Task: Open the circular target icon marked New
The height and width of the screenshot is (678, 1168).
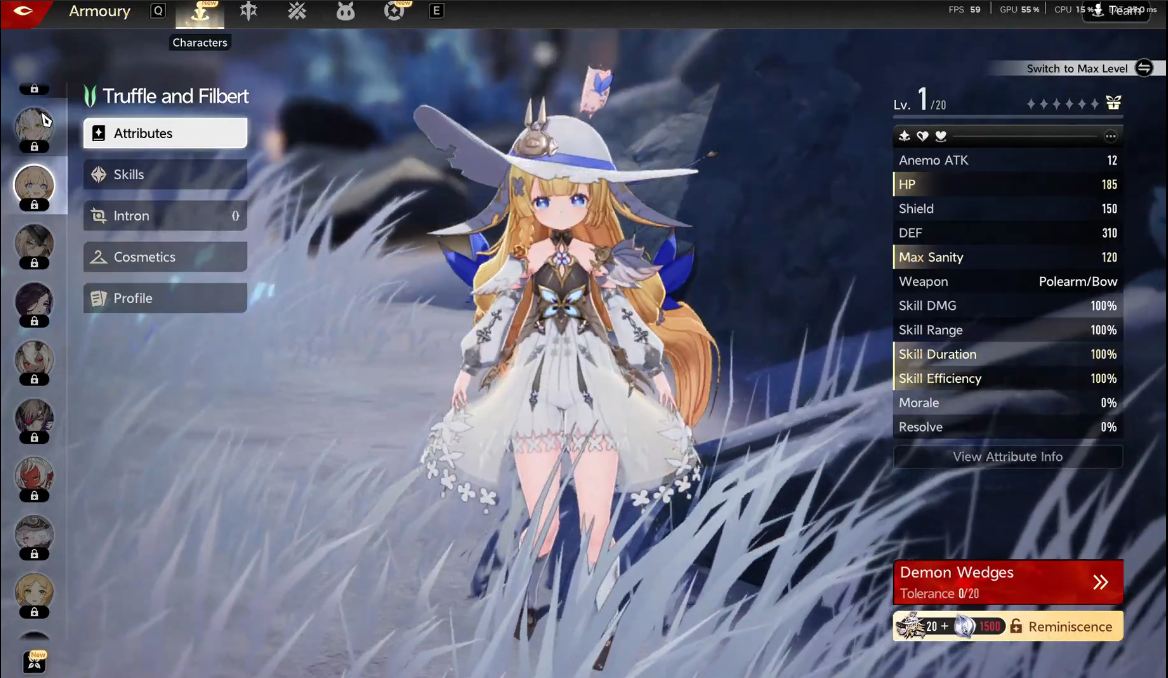Action: tap(395, 12)
